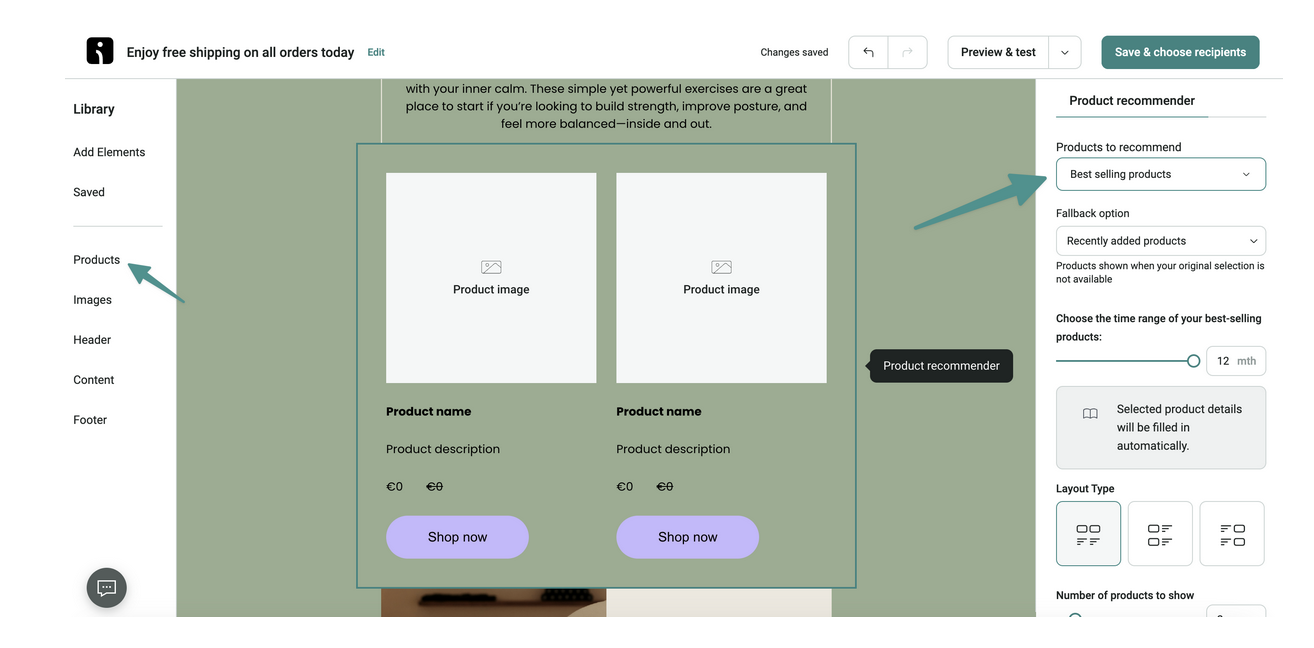The width and height of the screenshot is (1314, 648).
Task: Expand the Preview & test chevron menu
Action: pos(1063,51)
